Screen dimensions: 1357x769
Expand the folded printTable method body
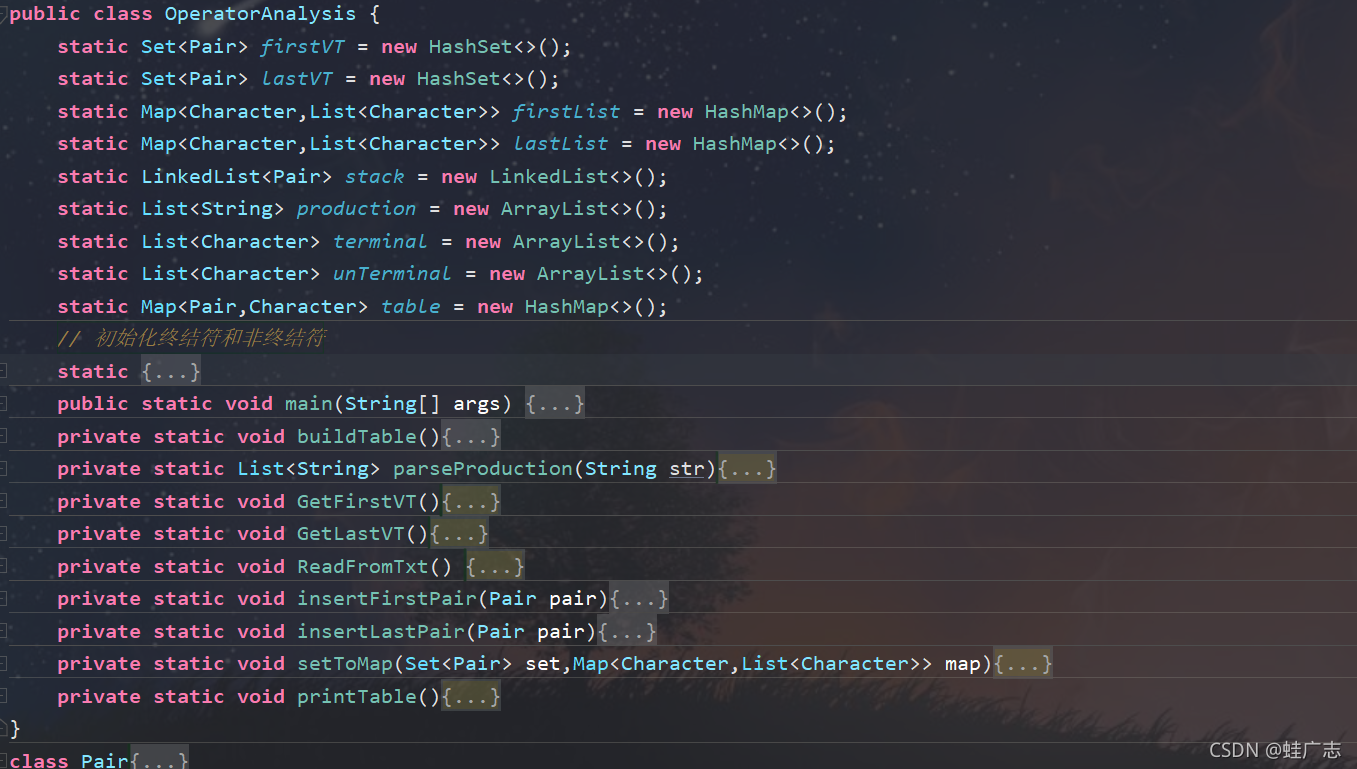[471, 696]
